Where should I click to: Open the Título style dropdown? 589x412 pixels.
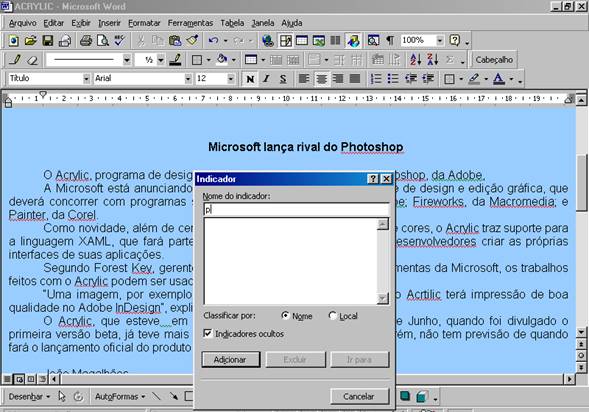tap(86, 79)
